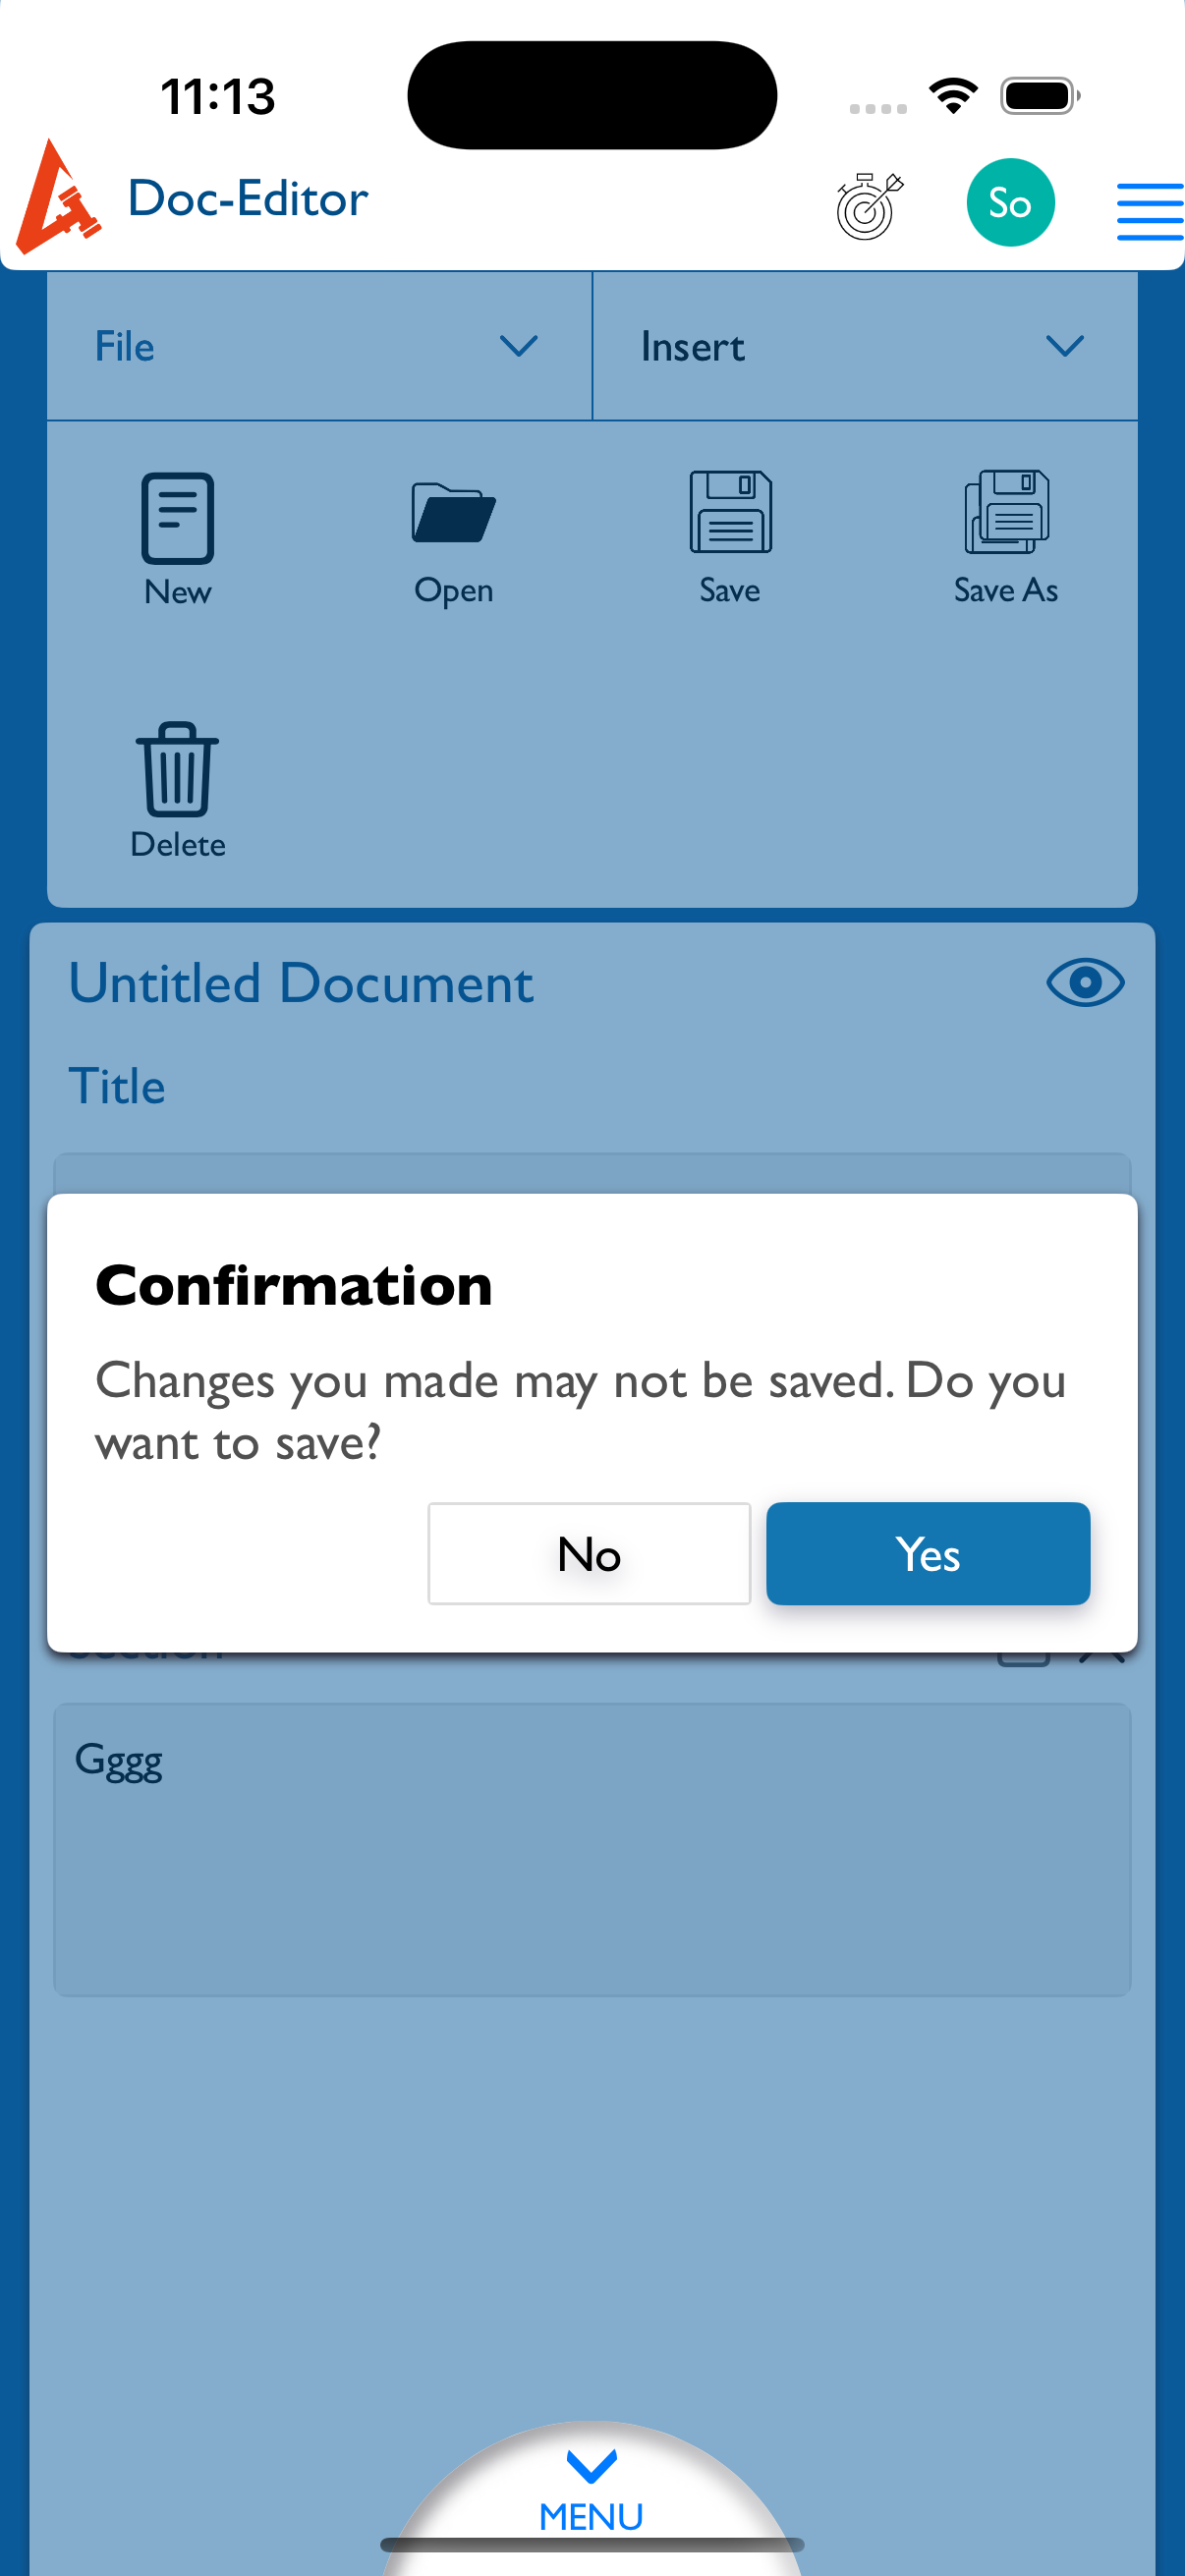This screenshot has height=2576, width=1185.
Task: Tap the Doc-Editor app logo
Action: coord(58,197)
